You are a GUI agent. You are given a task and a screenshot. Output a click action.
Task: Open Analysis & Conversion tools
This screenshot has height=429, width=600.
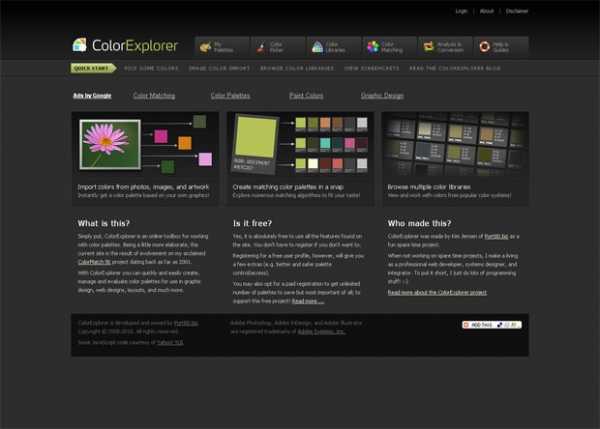tap(441, 46)
